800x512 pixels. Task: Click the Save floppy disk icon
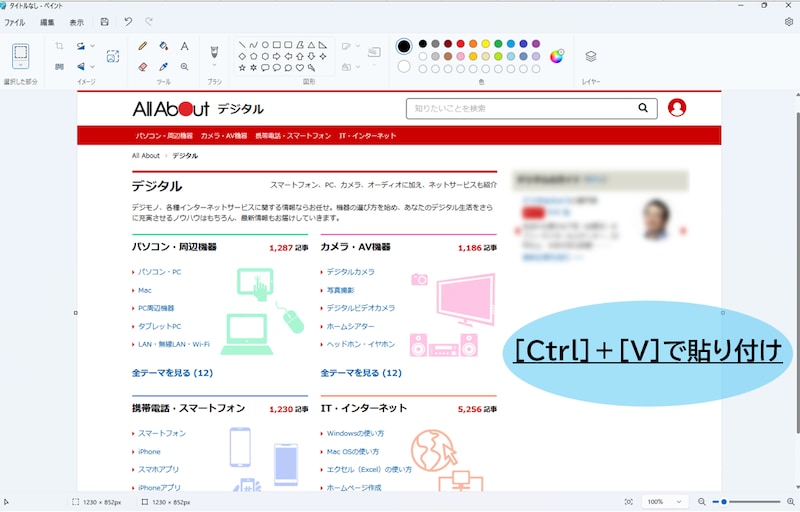tap(105, 22)
